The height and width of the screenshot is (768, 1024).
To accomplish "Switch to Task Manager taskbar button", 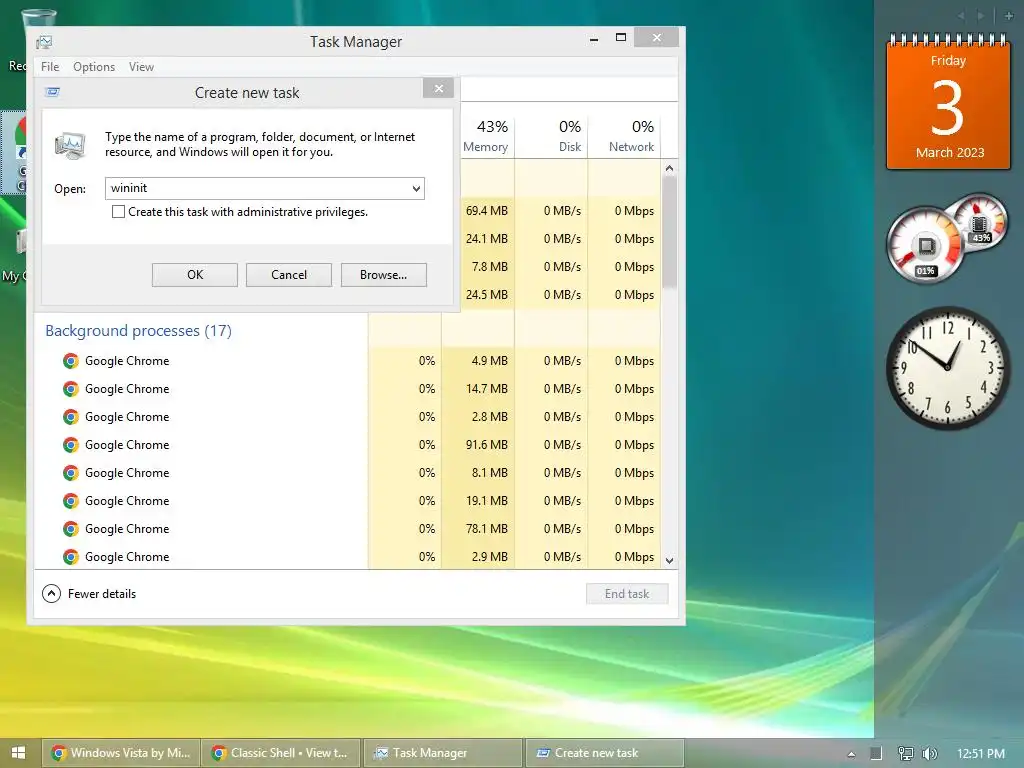I will [x=442, y=753].
